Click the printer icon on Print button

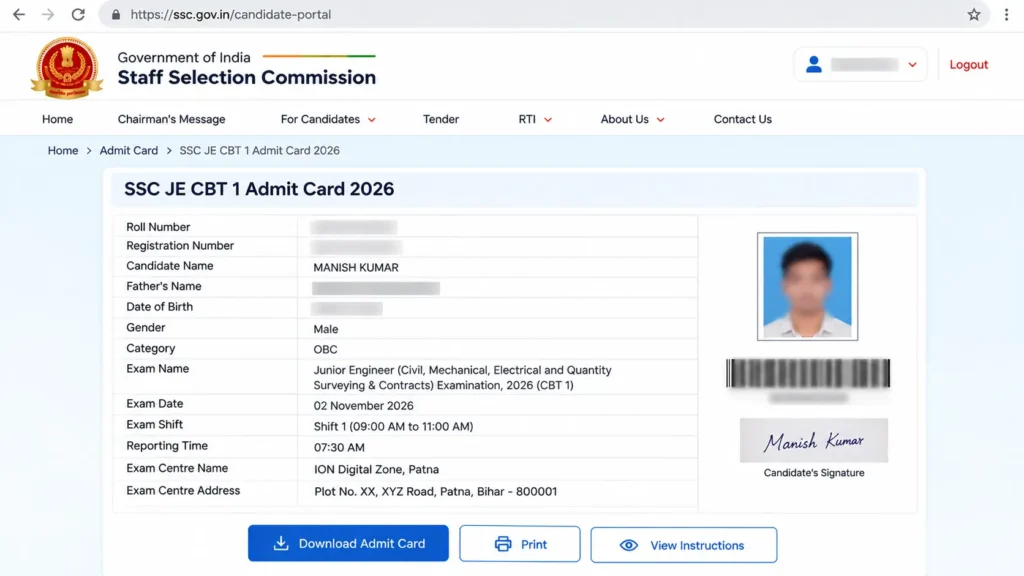coord(503,544)
